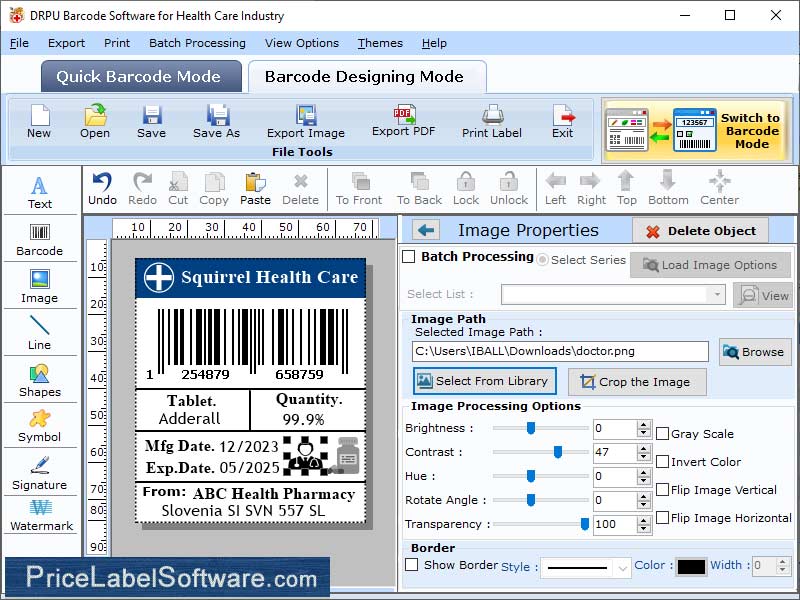The height and width of the screenshot is (600, 800).
Task: Enable Show Border checkbox
Action: point(411,565)
